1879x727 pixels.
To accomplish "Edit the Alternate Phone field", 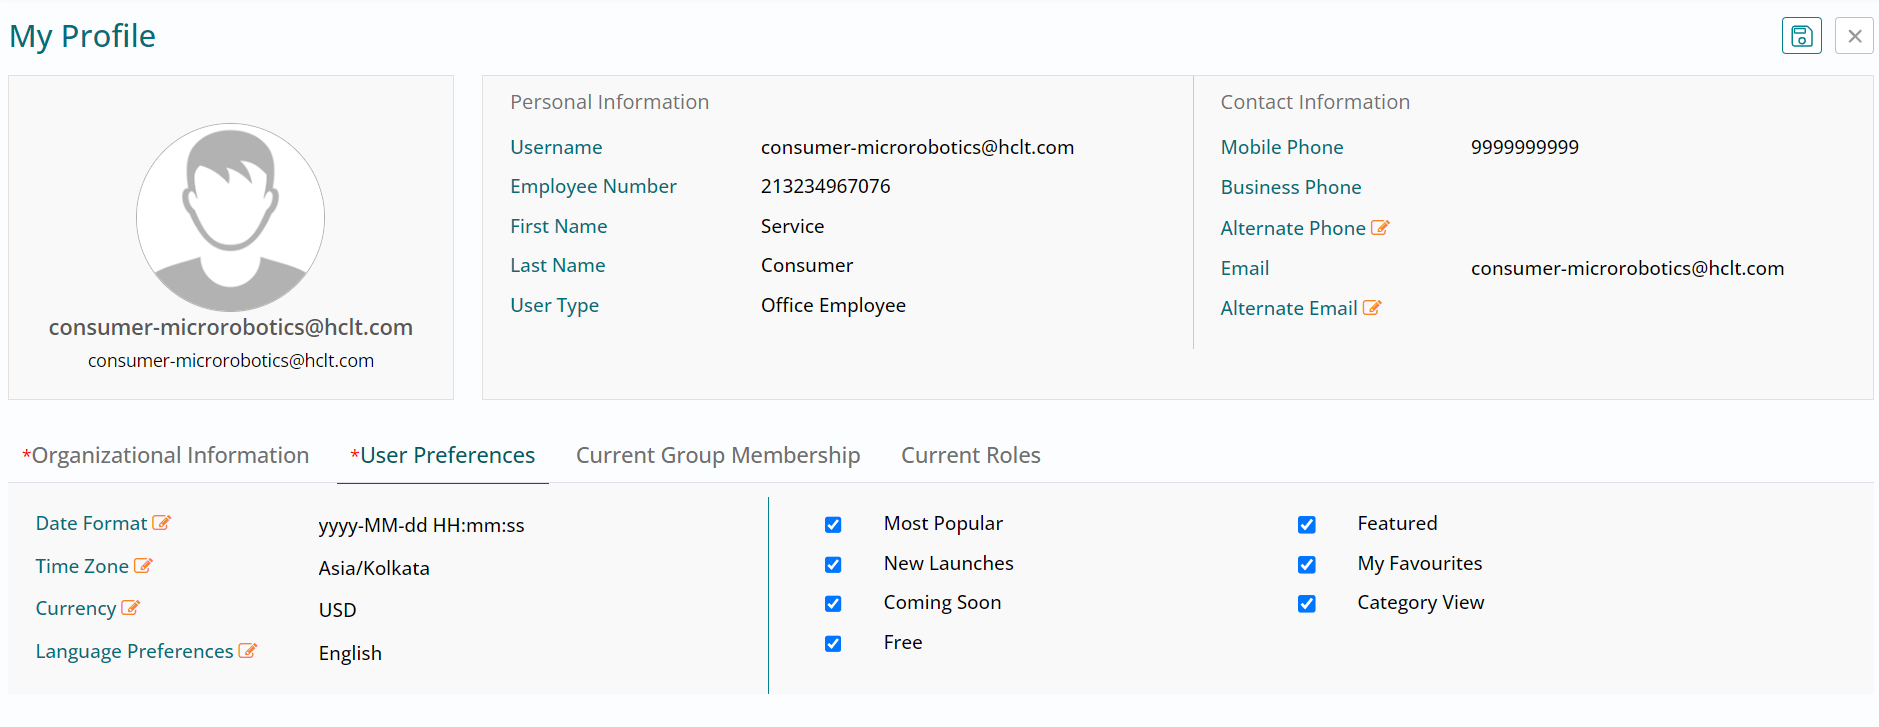I will [x=1380, y=228].
